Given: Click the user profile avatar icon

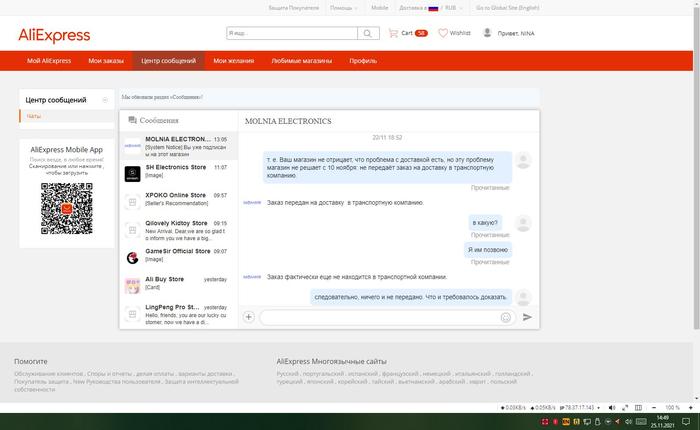Looking at the screenshot, I should (488, 33).
